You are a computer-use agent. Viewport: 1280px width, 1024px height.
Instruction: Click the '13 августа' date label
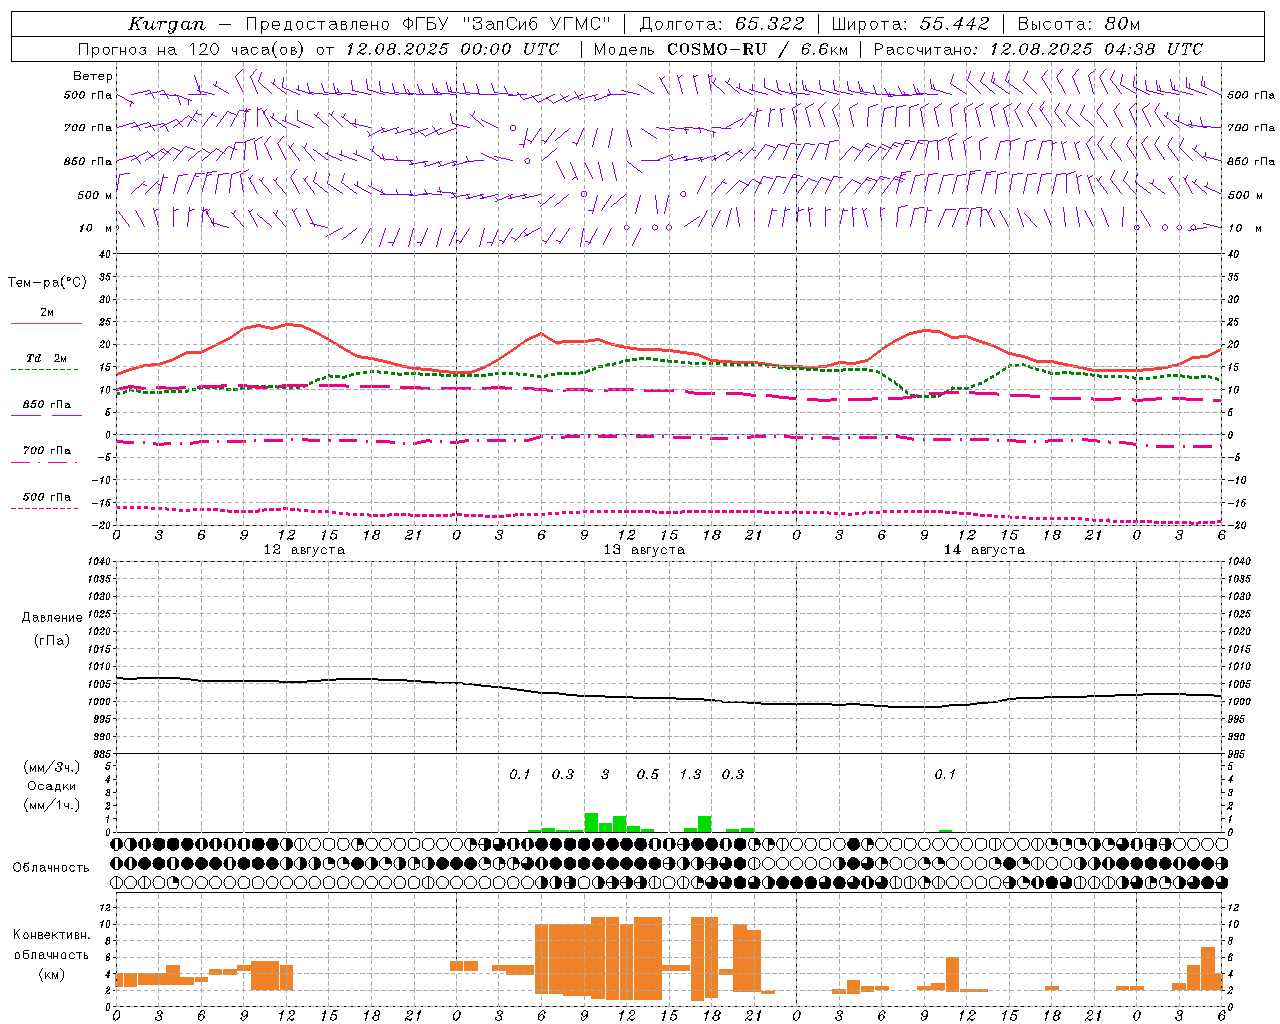coord(644,550)
